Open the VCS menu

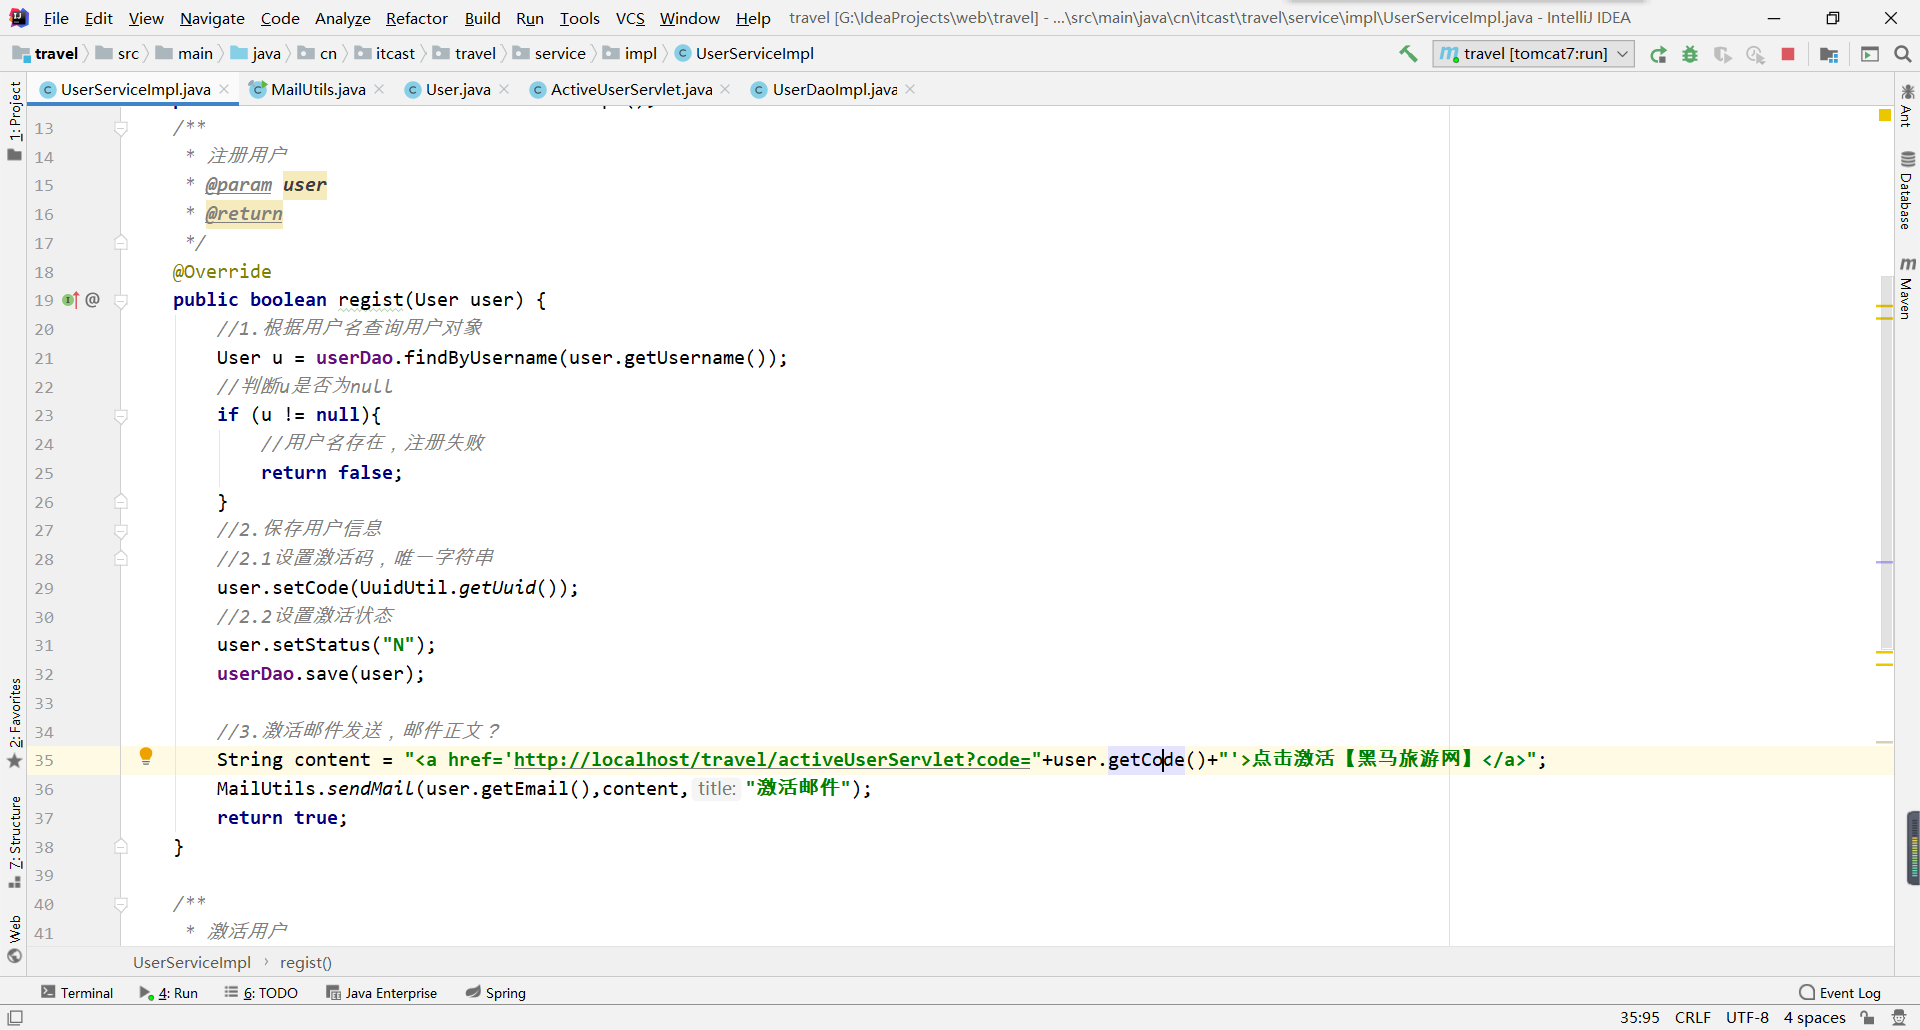(630, 18)
